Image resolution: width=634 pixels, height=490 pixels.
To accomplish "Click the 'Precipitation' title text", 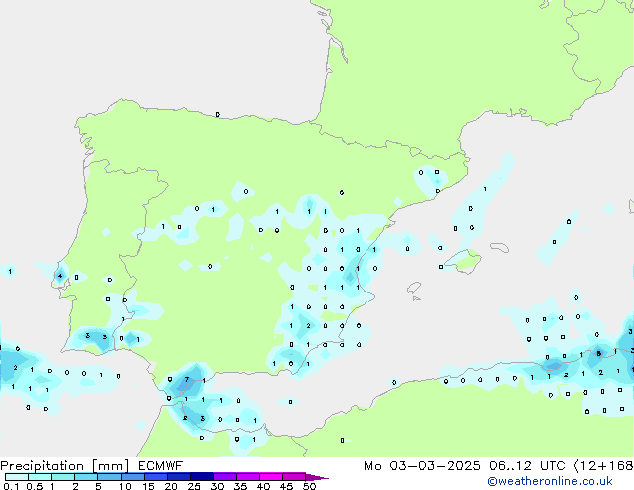I will 42,466.
